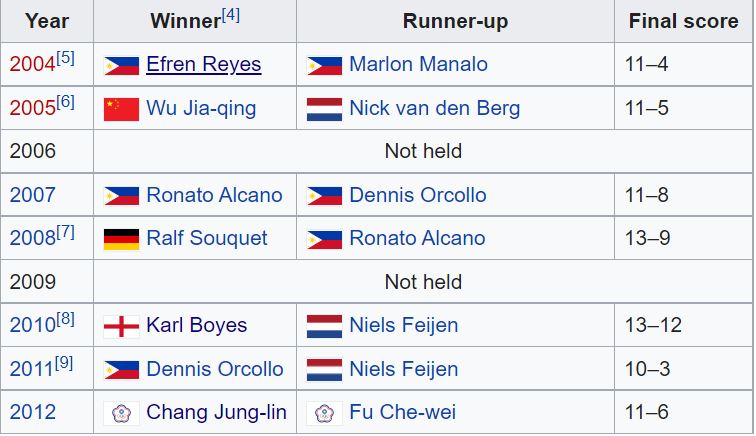Click the China flag beside Wu Jia-qing
Image resolution: width=756 pixels, height=436 pixels.
click(122, 109)
